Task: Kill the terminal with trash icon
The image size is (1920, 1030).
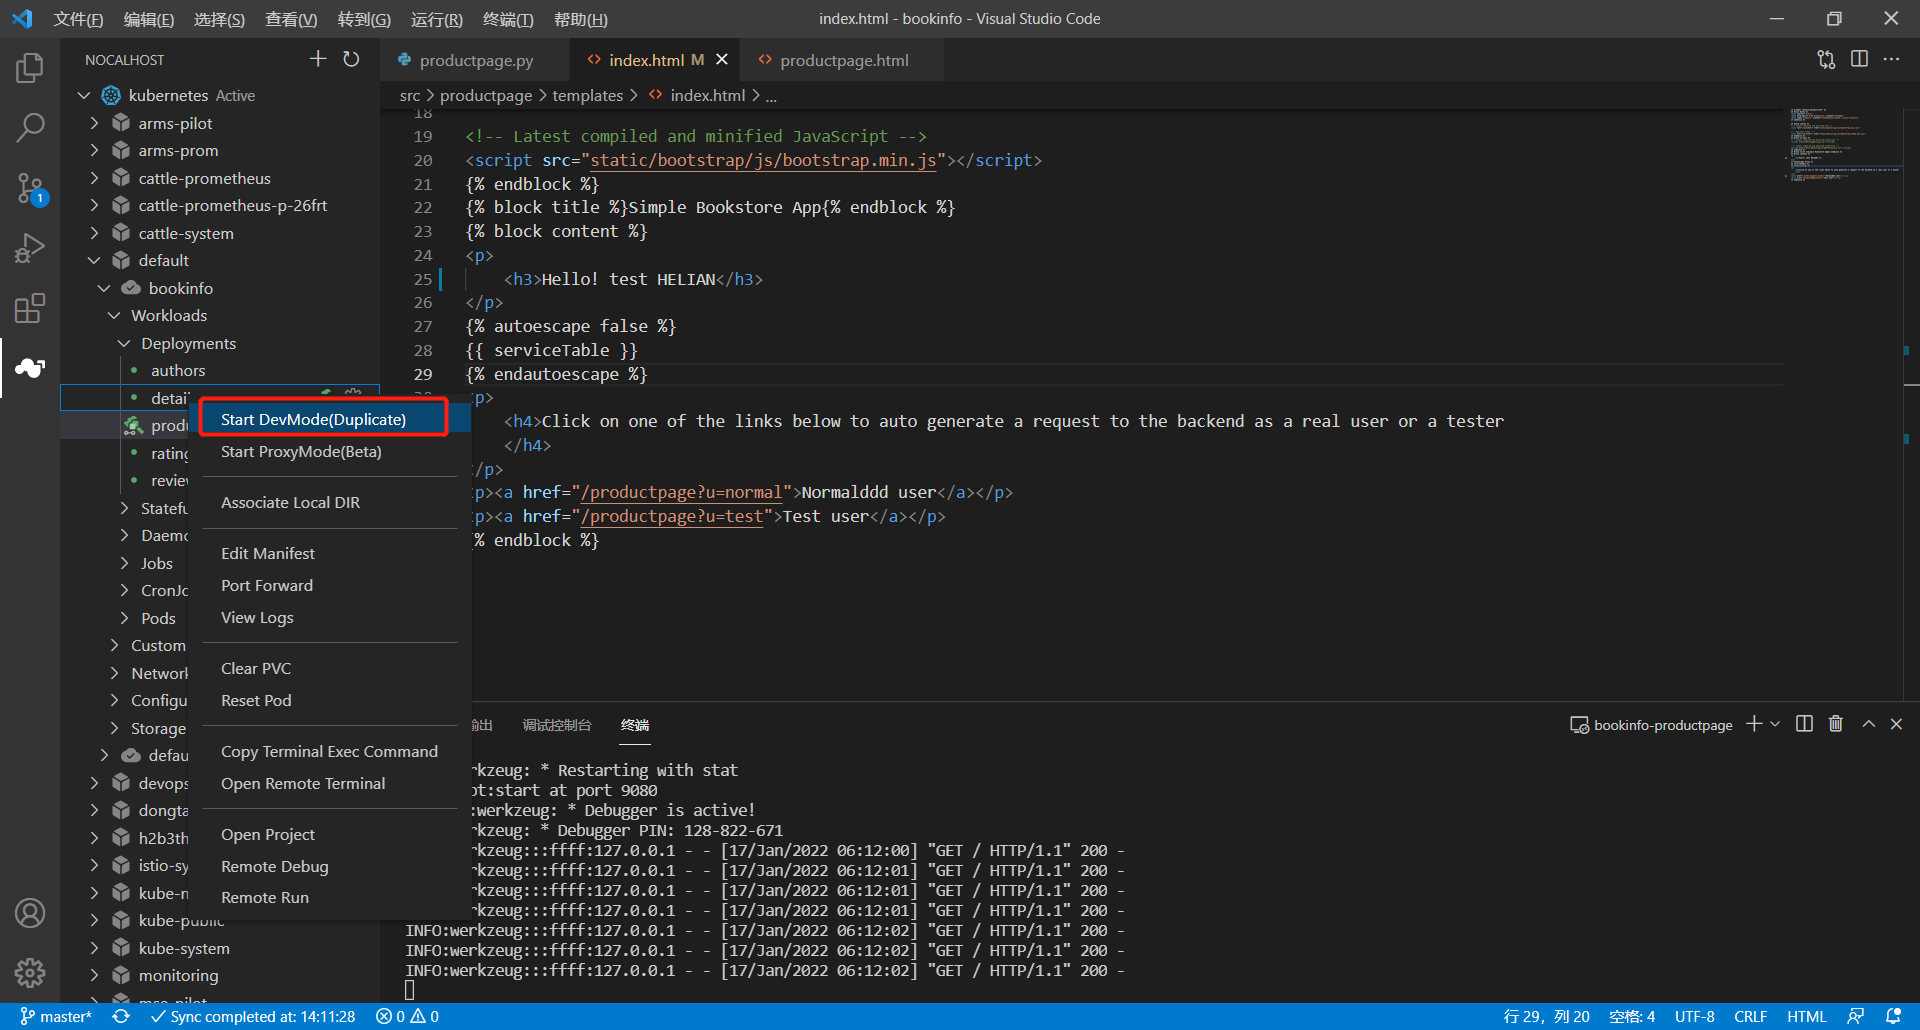Action: [x=1836, y=724]
